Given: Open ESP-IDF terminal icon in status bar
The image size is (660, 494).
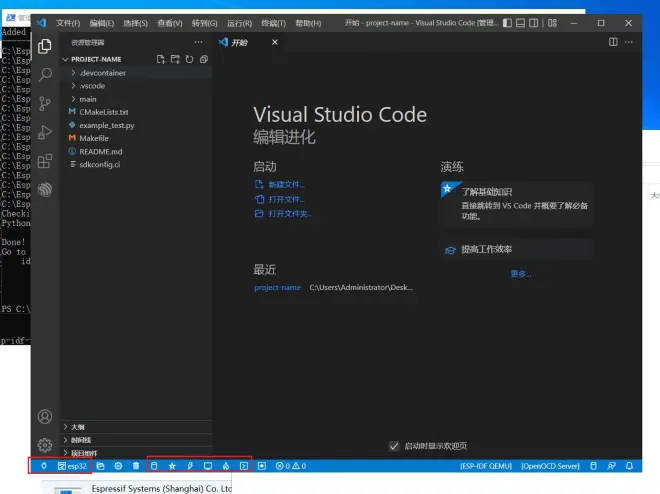Looking at the screenshot, I should [x=244, y=466].
